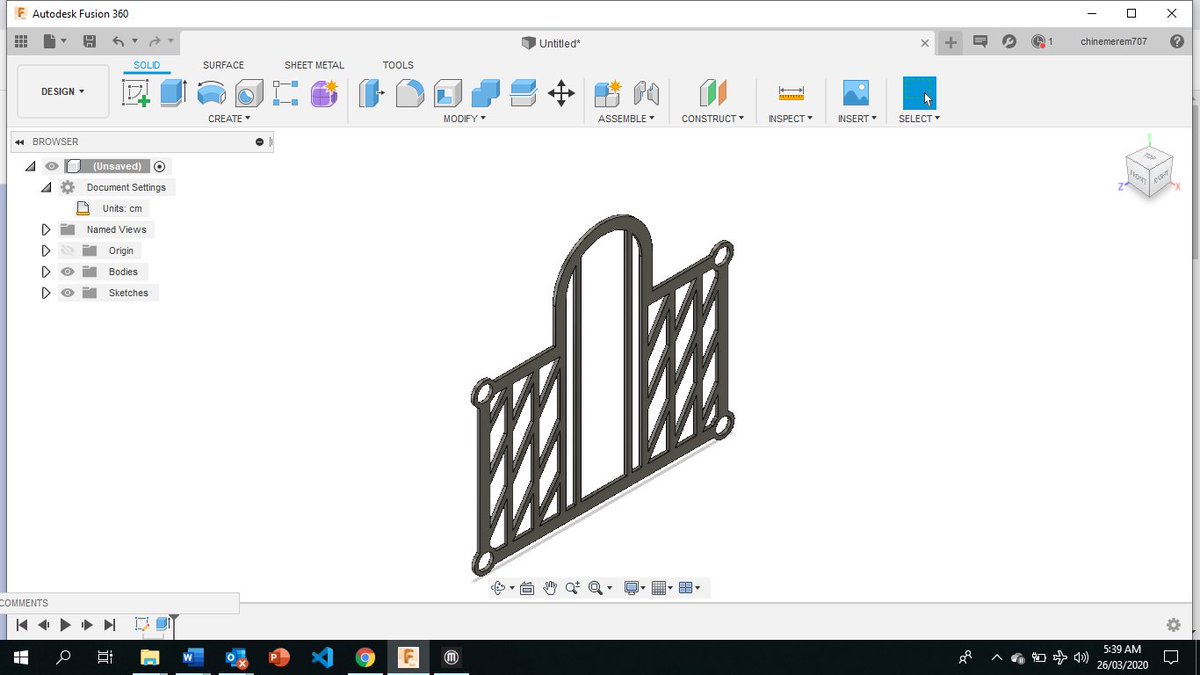Open the Grid and Snaps dropdown

click(662, 588)
